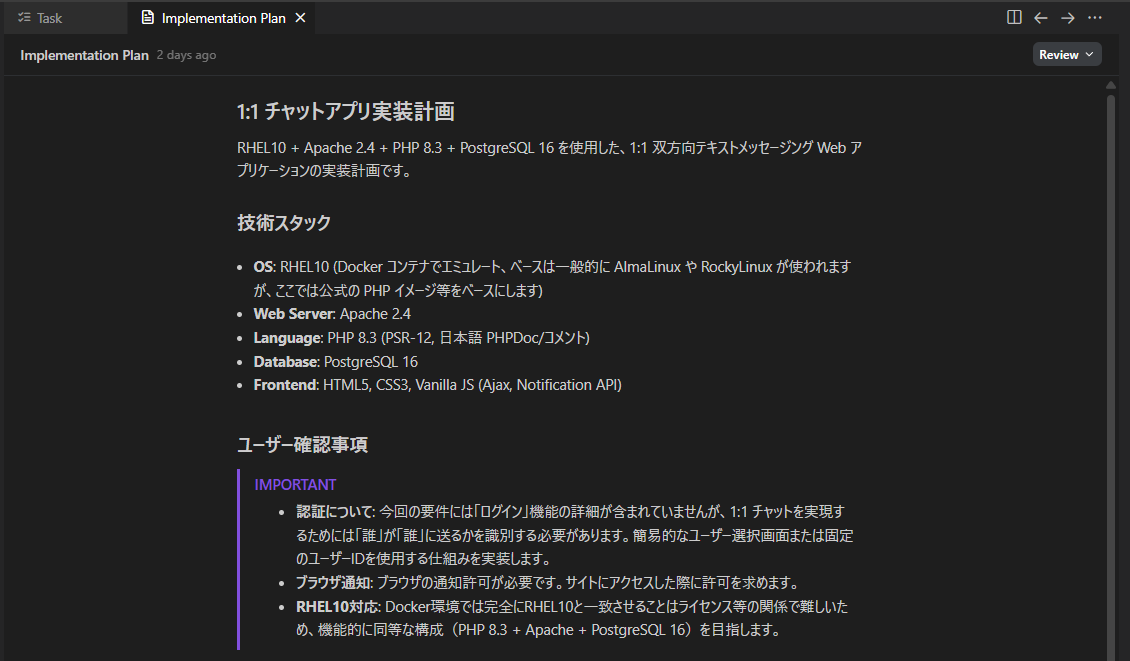Click the 1:1 チャットアプリ実装計画 heading
1130x661 pixels.
tap(345, 112)
